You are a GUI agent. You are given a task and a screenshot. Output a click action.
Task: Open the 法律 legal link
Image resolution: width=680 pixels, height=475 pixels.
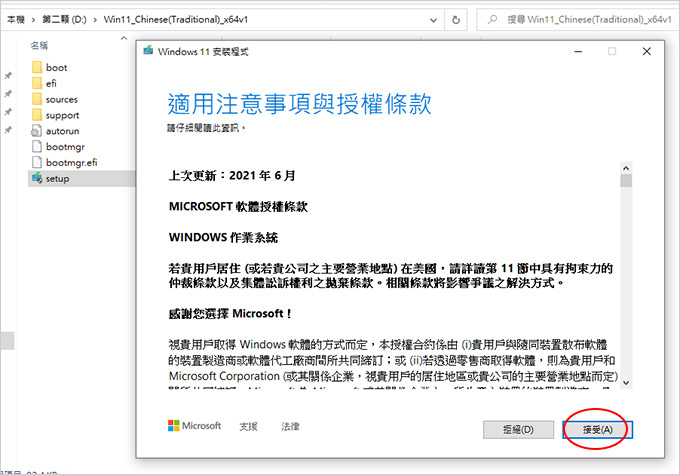click(290, 426)
